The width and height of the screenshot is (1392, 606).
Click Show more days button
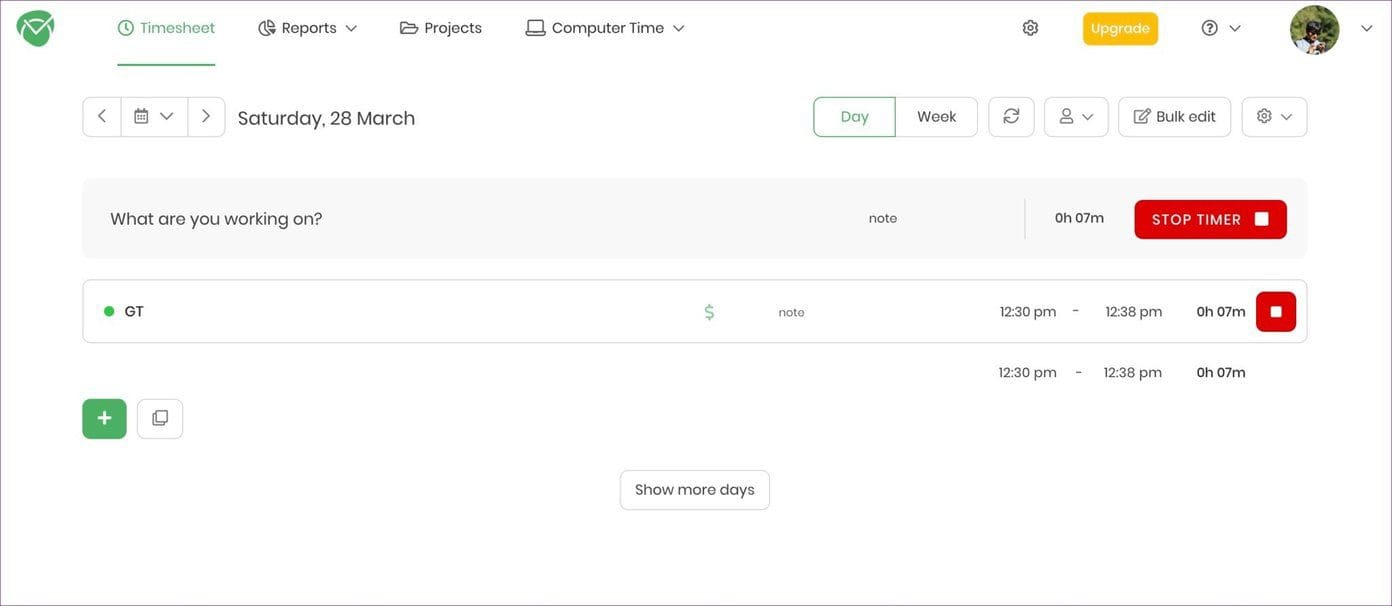[x=695, y=490]
